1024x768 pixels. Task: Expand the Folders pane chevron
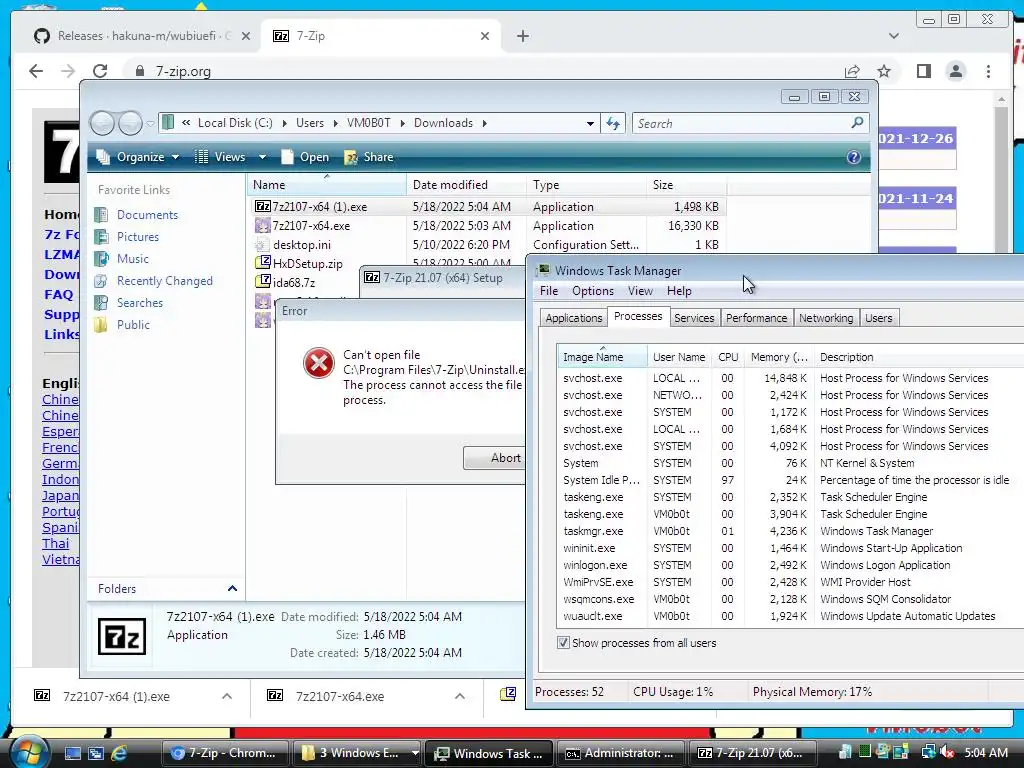click(x=232, y=588)
